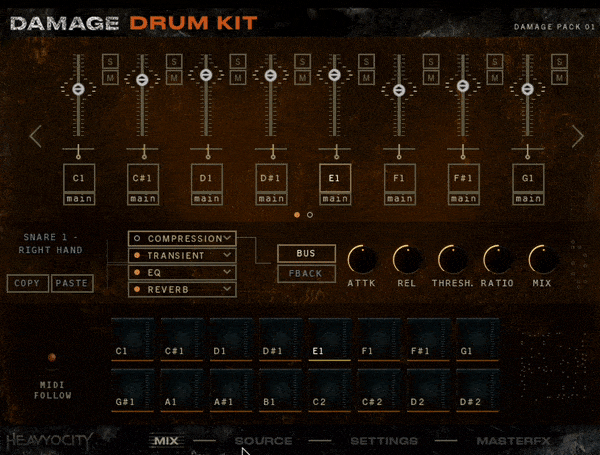The width and height of the screenshot is (600, 455).
Task: Trigger the E1 drum pad
Action: click(329, 339)
